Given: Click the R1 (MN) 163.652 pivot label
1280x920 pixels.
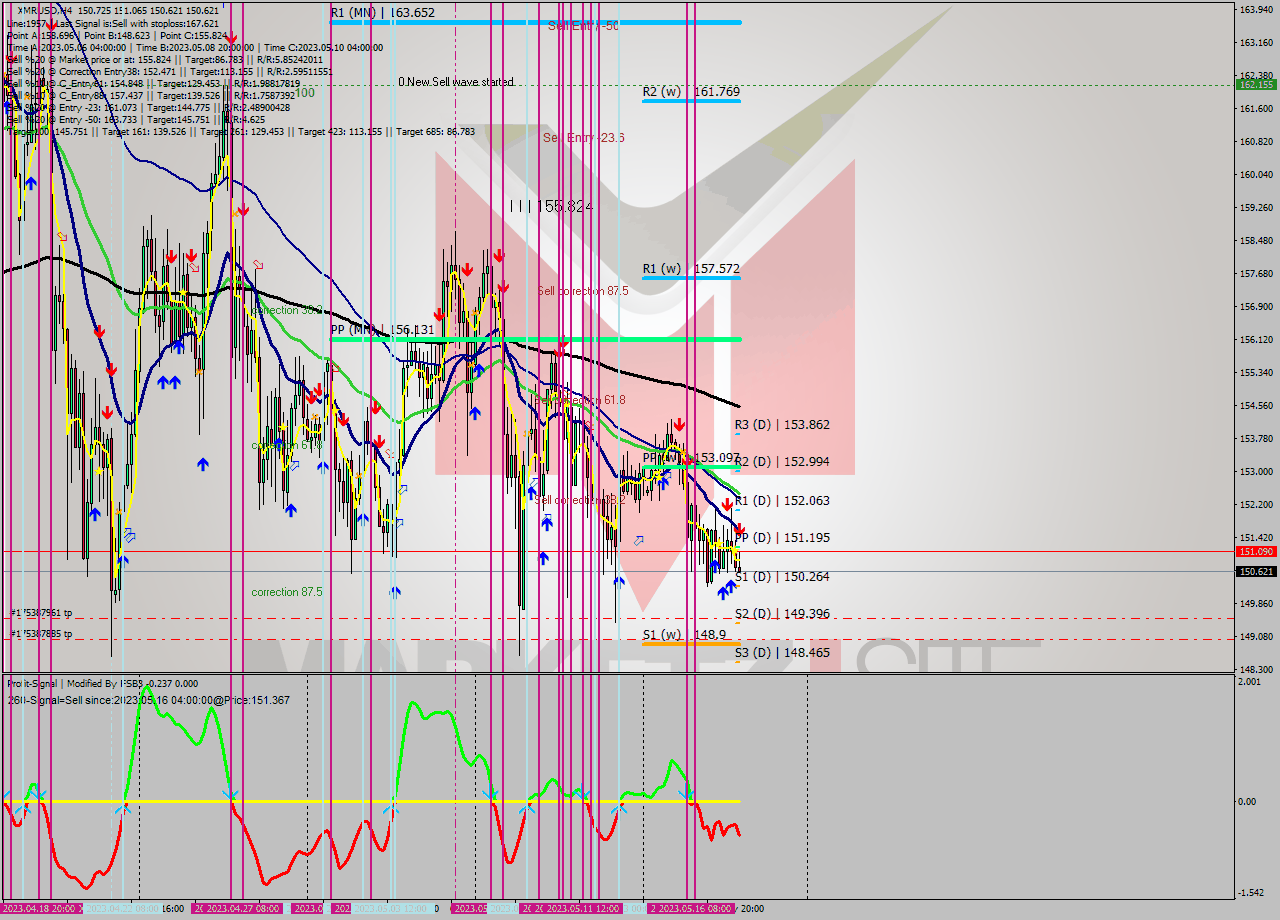Looking at the screenshot, I should 382,13.
